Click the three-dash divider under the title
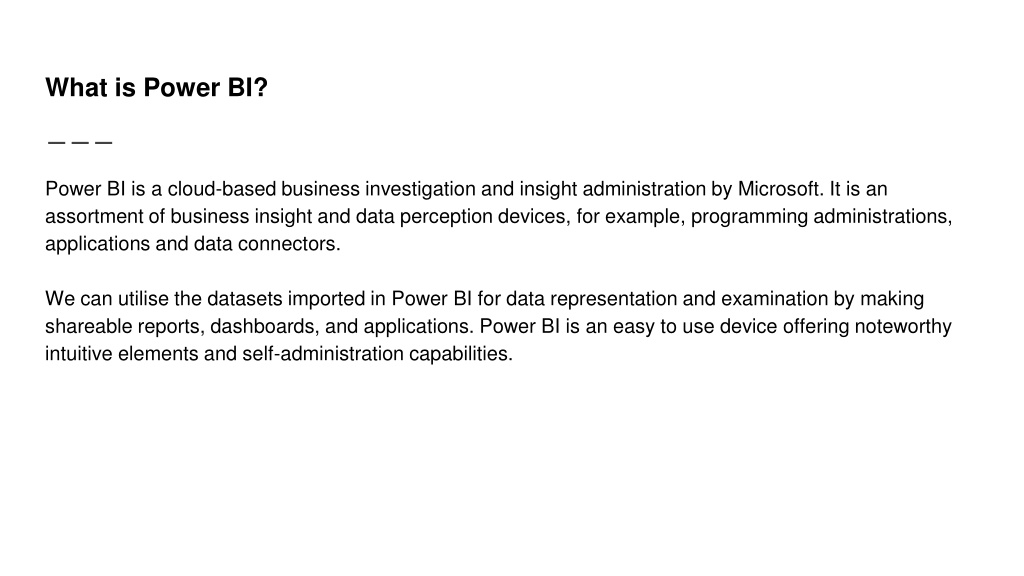1024x576 pixels. click(80, 142)
